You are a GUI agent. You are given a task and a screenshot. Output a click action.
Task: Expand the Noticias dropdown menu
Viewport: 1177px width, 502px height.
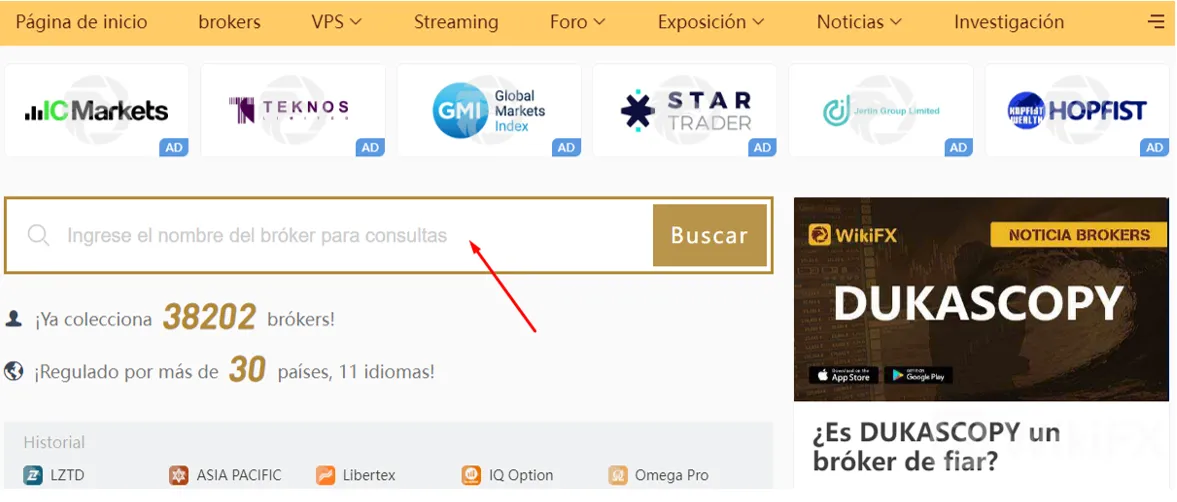click(859, 23)
